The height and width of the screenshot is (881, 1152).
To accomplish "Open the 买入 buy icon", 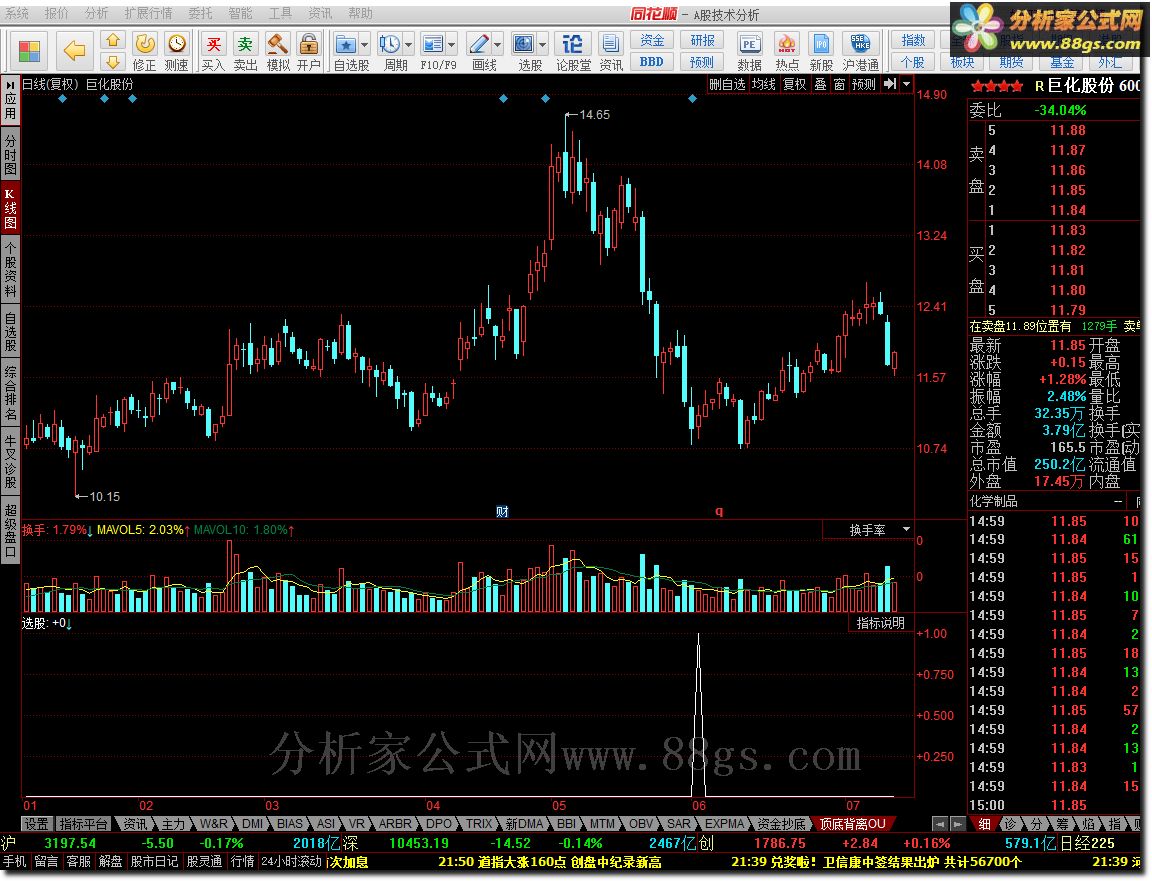I will tap(213, 44).
